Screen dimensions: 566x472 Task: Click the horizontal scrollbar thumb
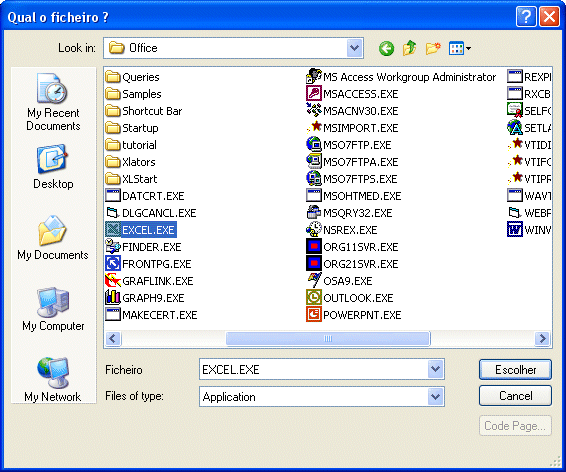click(328, 338)
